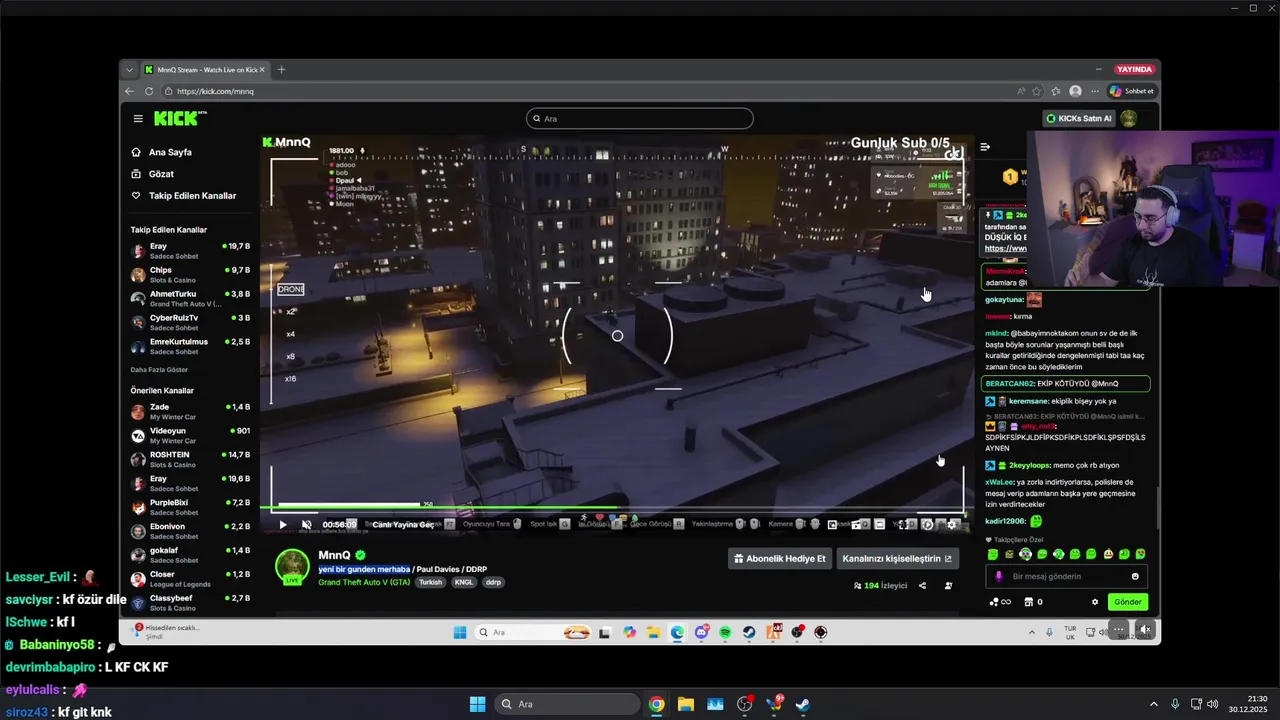Screen dimensions: 1280x720
Task: Show hidden tray icons chevron
Action: pyautogui.click(x=1154, y=704)
